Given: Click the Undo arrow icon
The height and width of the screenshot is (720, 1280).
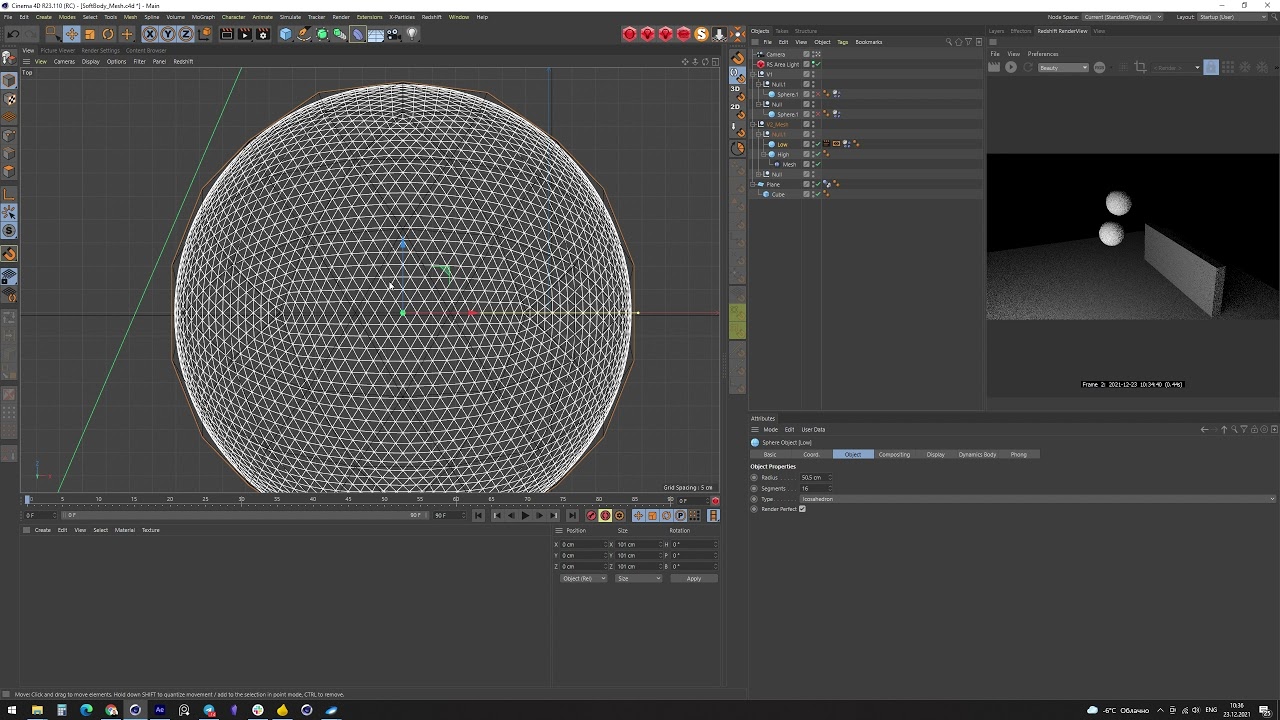Looking at the screenshot, I should pos(13,34).
